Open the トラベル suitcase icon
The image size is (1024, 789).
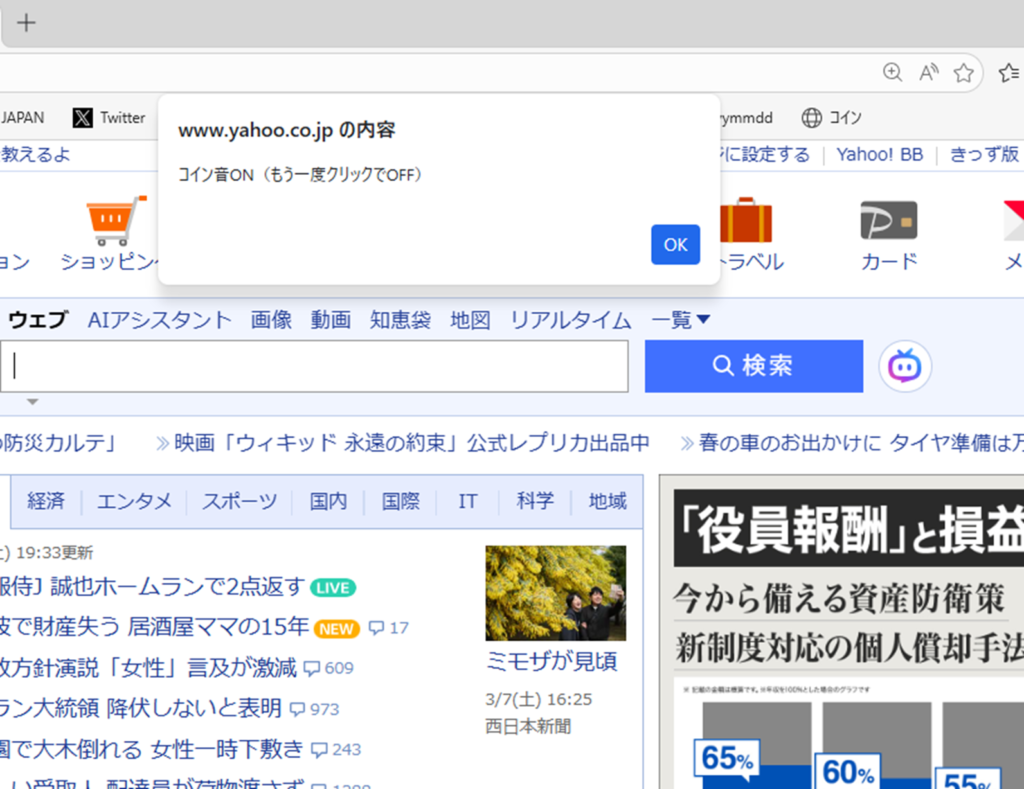745,221
